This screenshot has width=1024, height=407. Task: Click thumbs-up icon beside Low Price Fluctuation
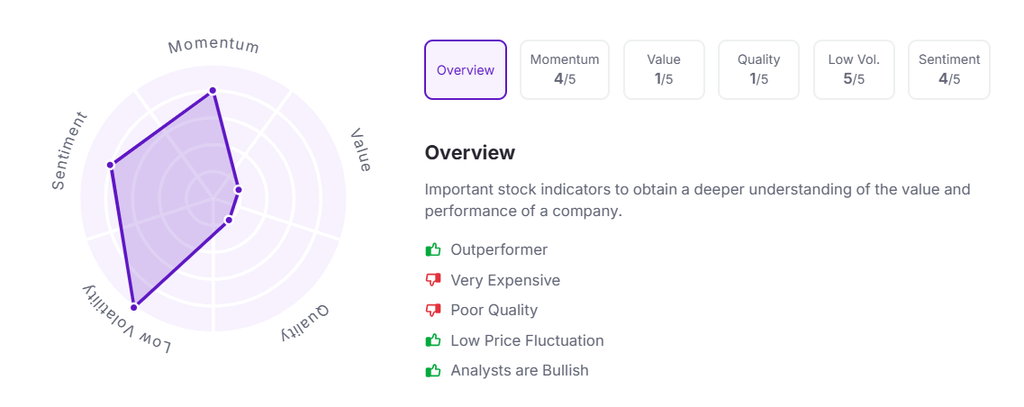(x=433, y=340)
